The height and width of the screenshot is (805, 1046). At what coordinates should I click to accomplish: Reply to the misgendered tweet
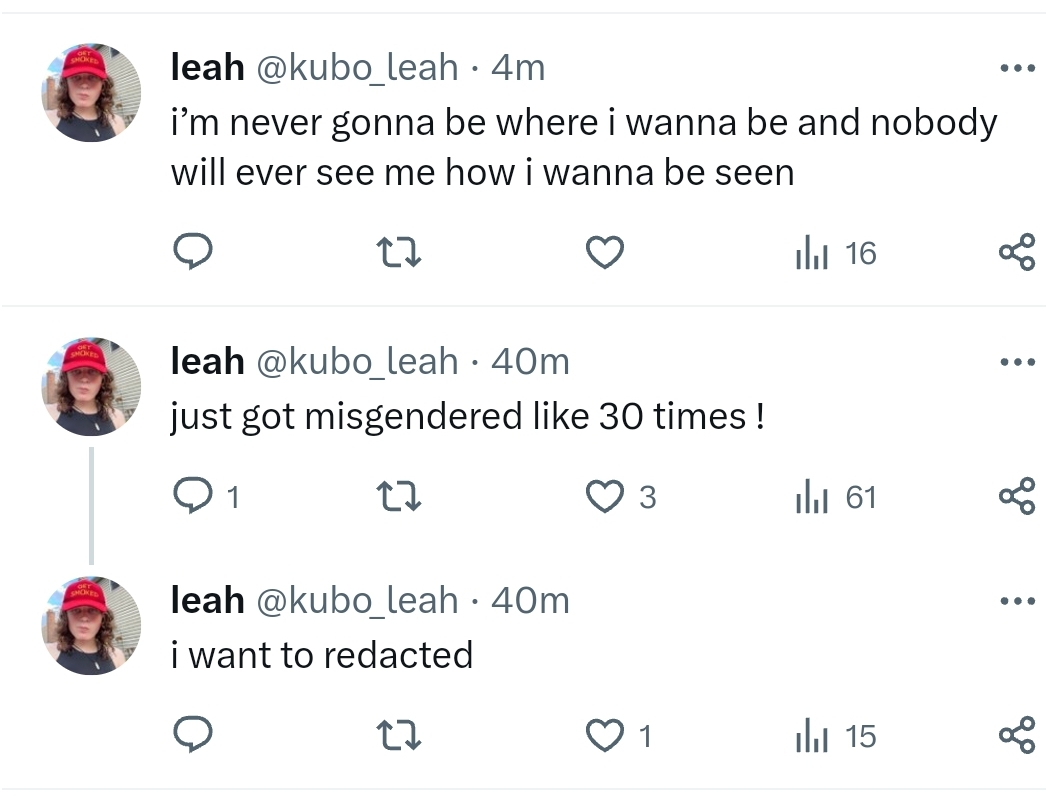pos(205,496)
